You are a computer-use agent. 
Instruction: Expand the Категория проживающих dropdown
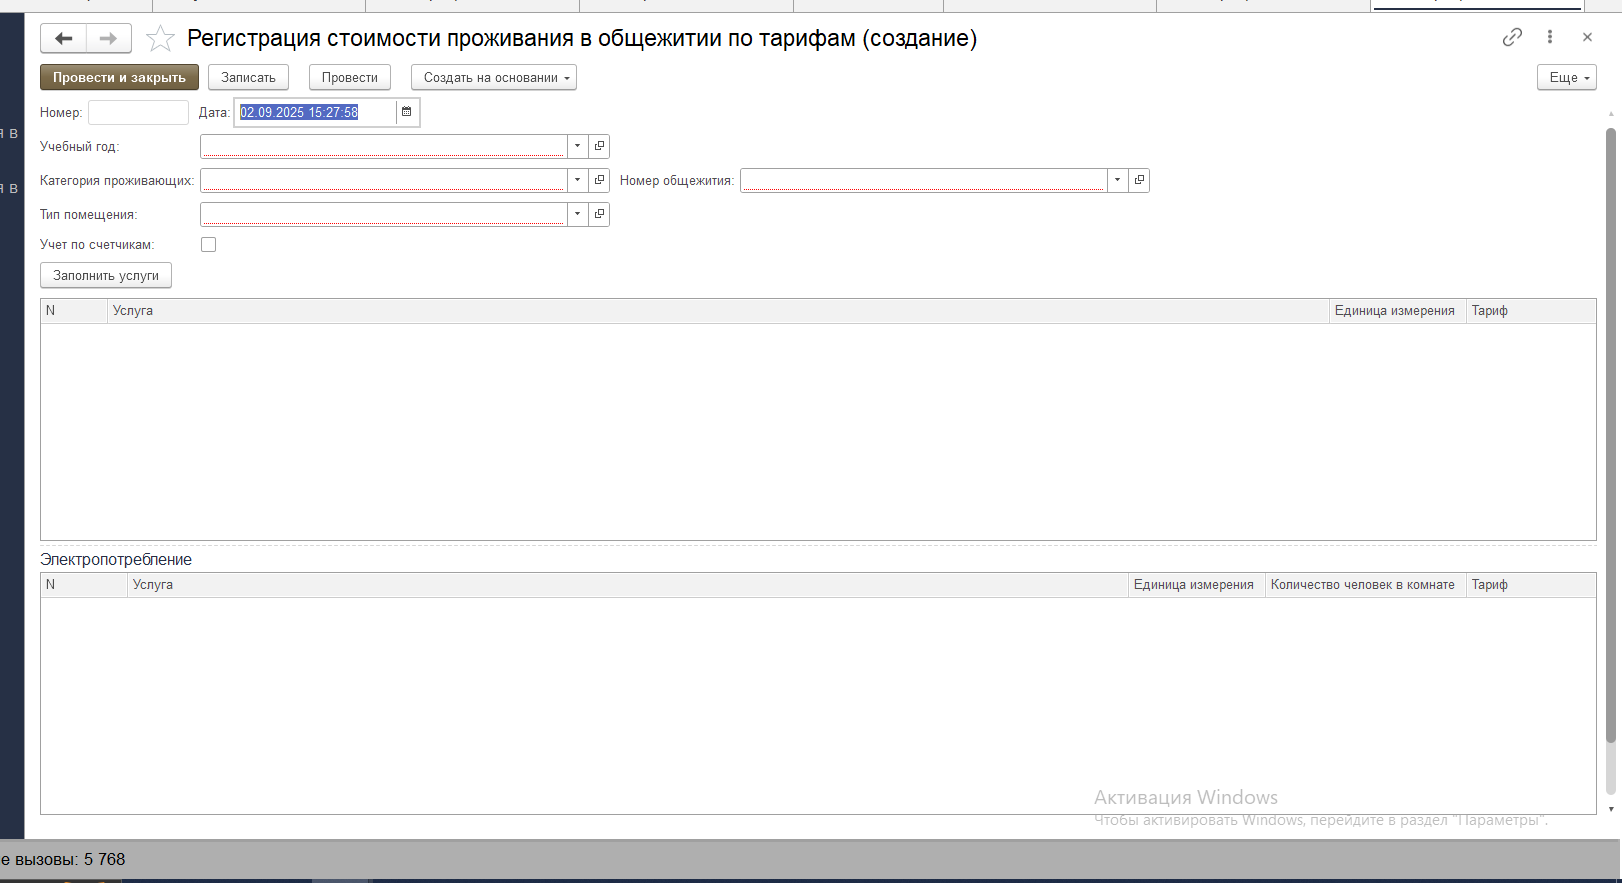click(577, 180)
